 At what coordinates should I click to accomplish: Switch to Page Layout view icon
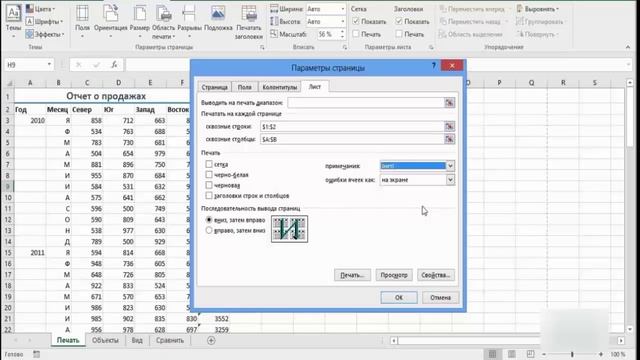[x=511, y=354]
